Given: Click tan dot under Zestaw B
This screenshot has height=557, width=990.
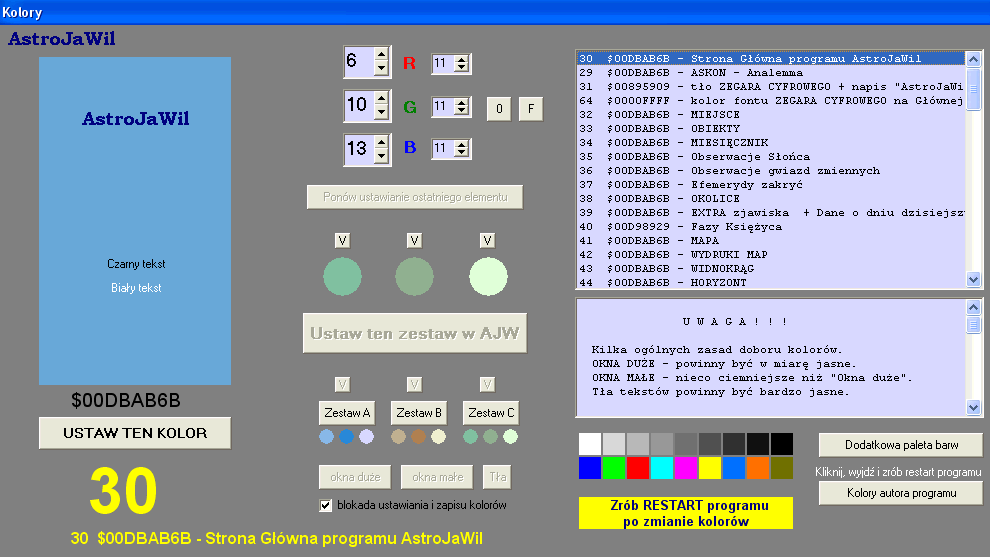Looking at the screenshot, I should click(x=398, y=436).
